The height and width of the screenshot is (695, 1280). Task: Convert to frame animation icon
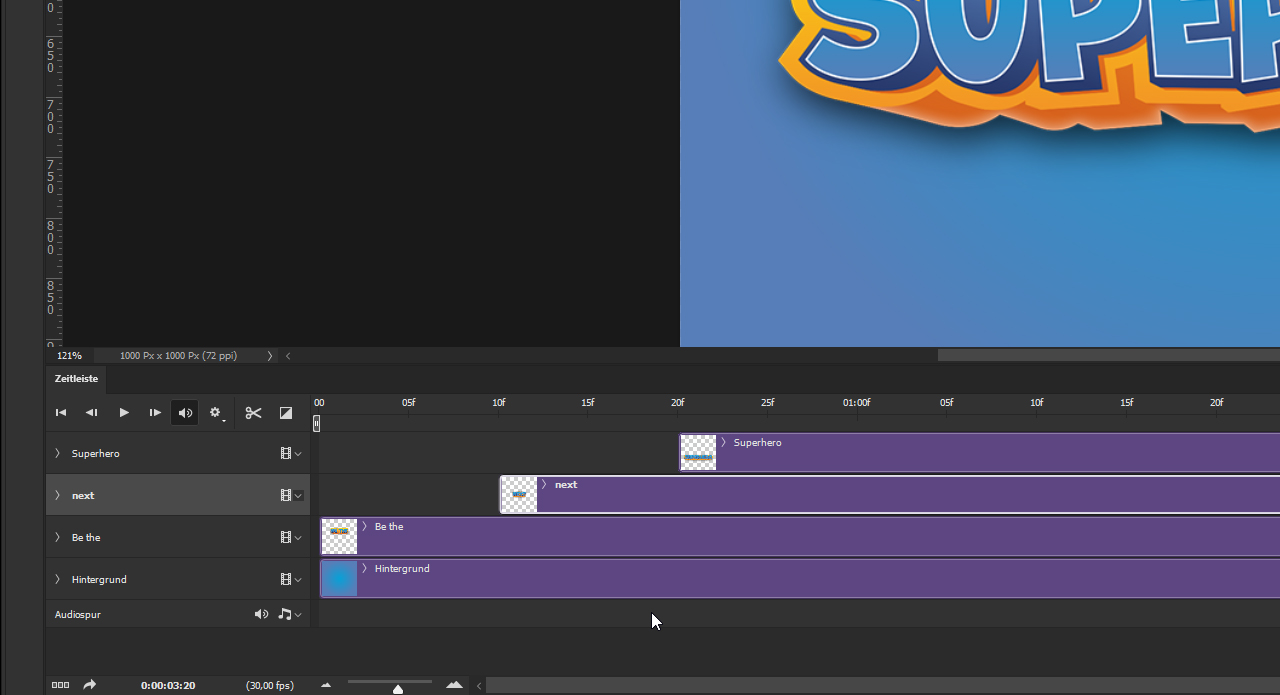pos(60,685)
